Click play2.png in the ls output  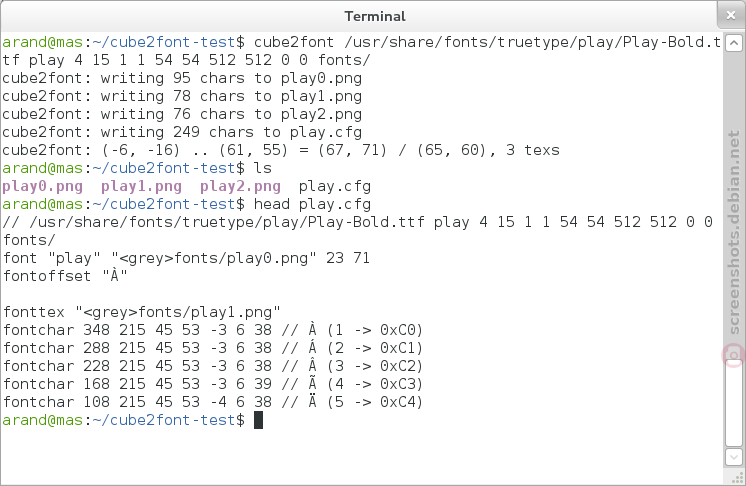(x=240, y=186)
